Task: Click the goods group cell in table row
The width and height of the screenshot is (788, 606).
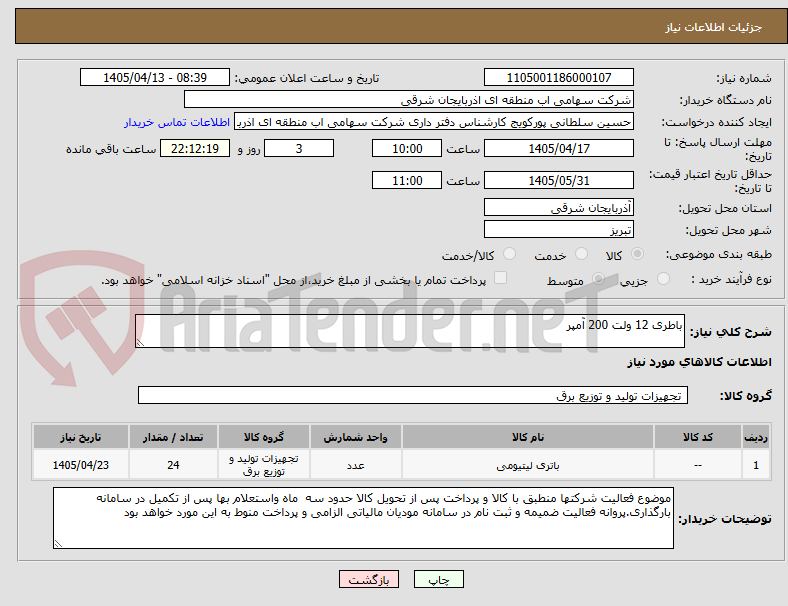Action: pos(264,465)
